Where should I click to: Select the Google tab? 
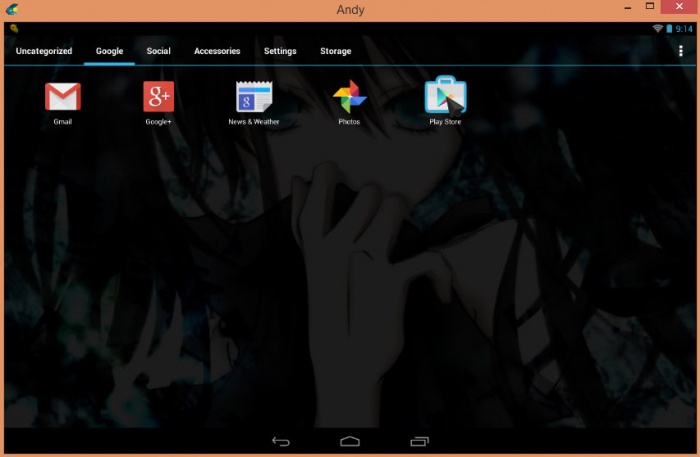tap(109, 51)
